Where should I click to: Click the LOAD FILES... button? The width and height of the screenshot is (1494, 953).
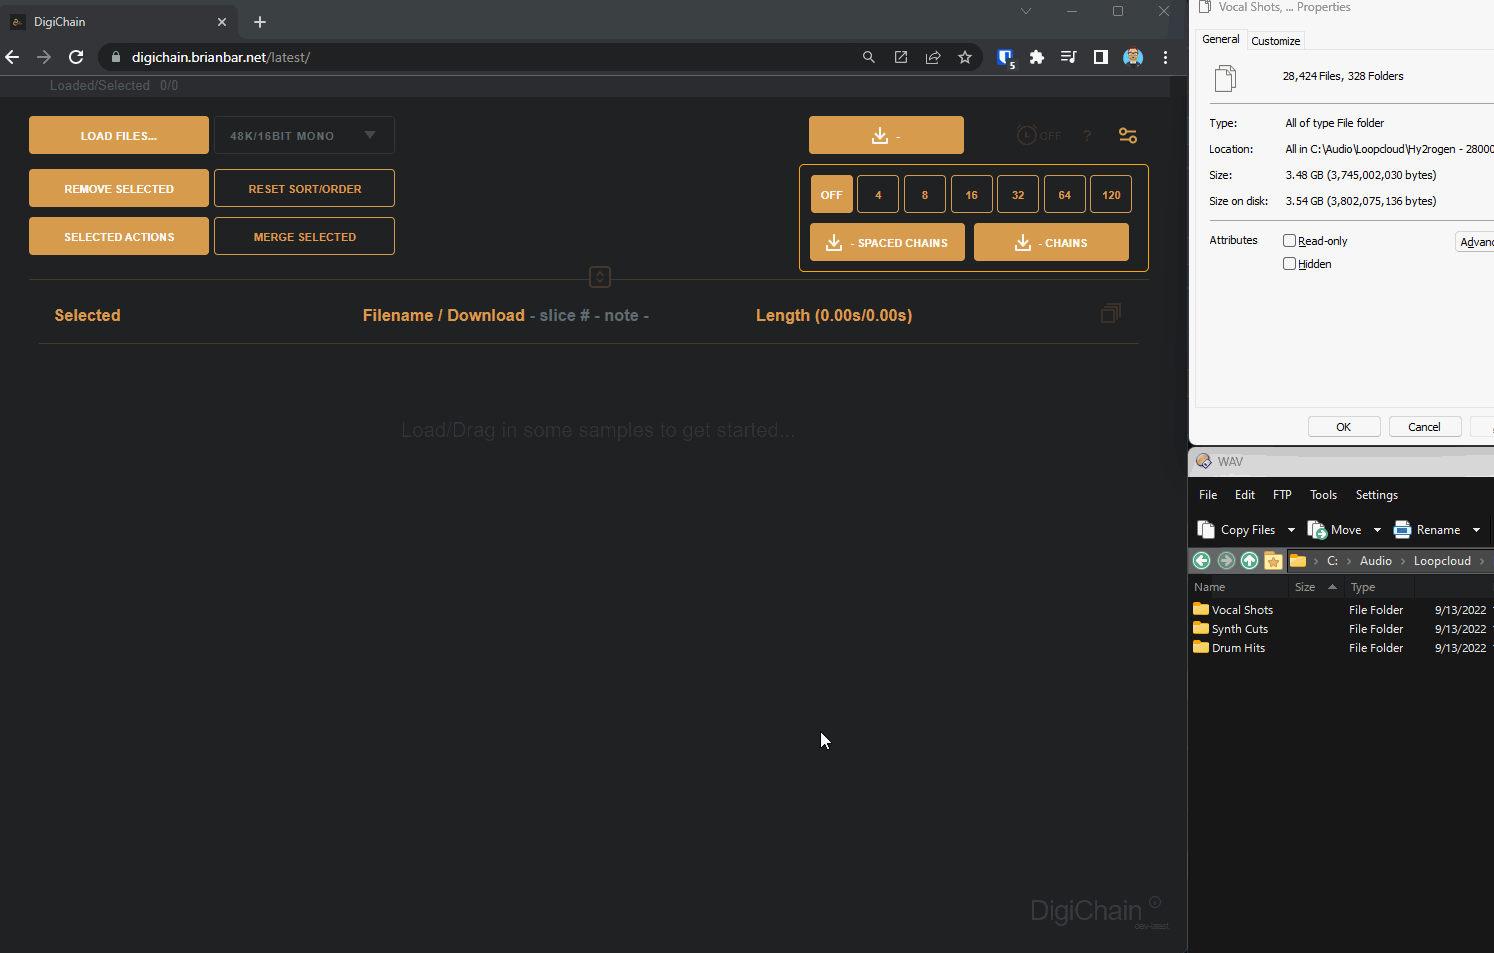coord(119,136)
